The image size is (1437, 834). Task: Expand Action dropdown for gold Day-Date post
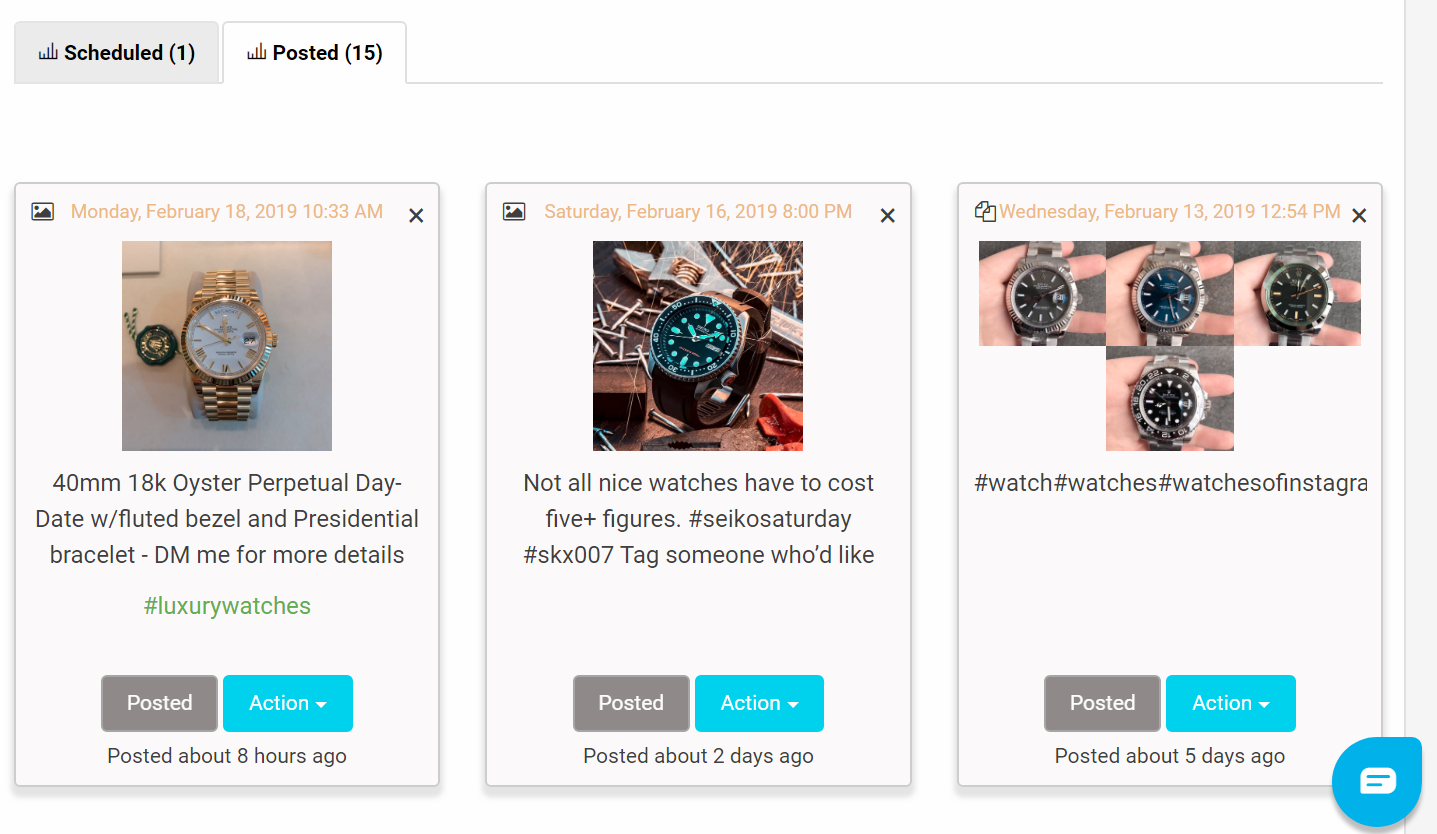coord(288,703)
